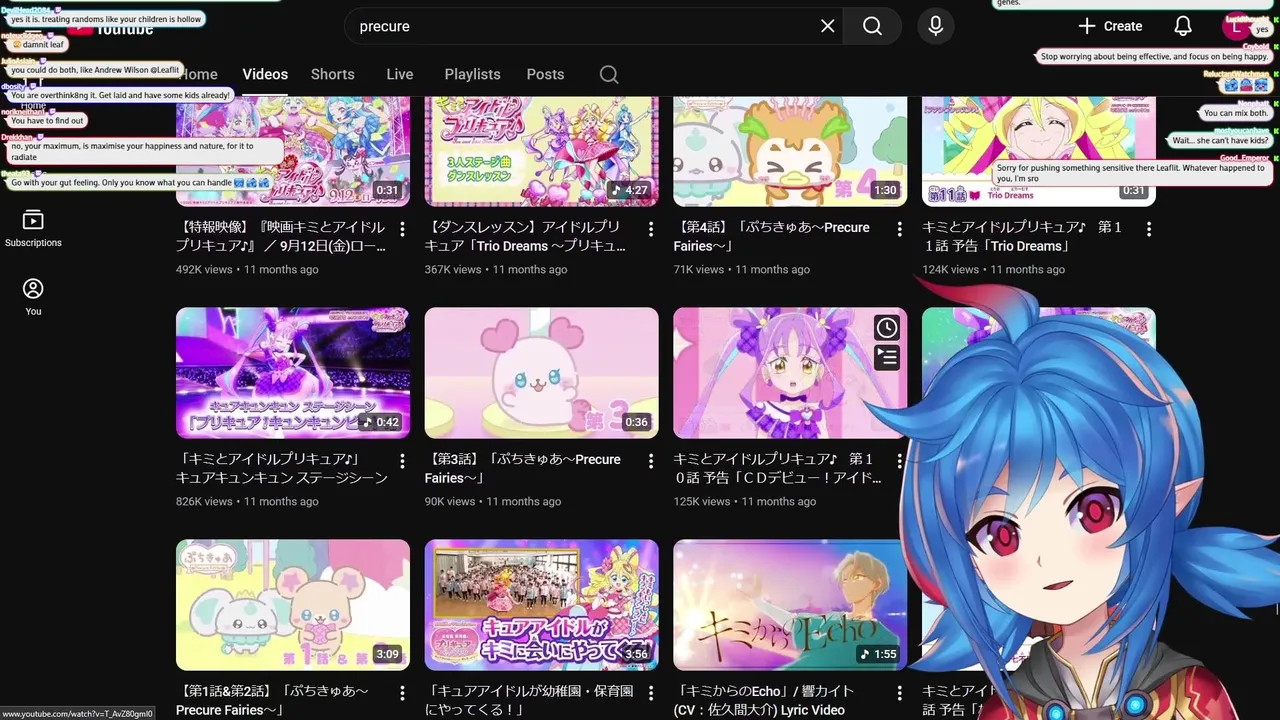Open the Create upload menu
Image resolution: width=1280 pixels, height=720 pixels.
pyautogui.click(x=1110, y=26)
